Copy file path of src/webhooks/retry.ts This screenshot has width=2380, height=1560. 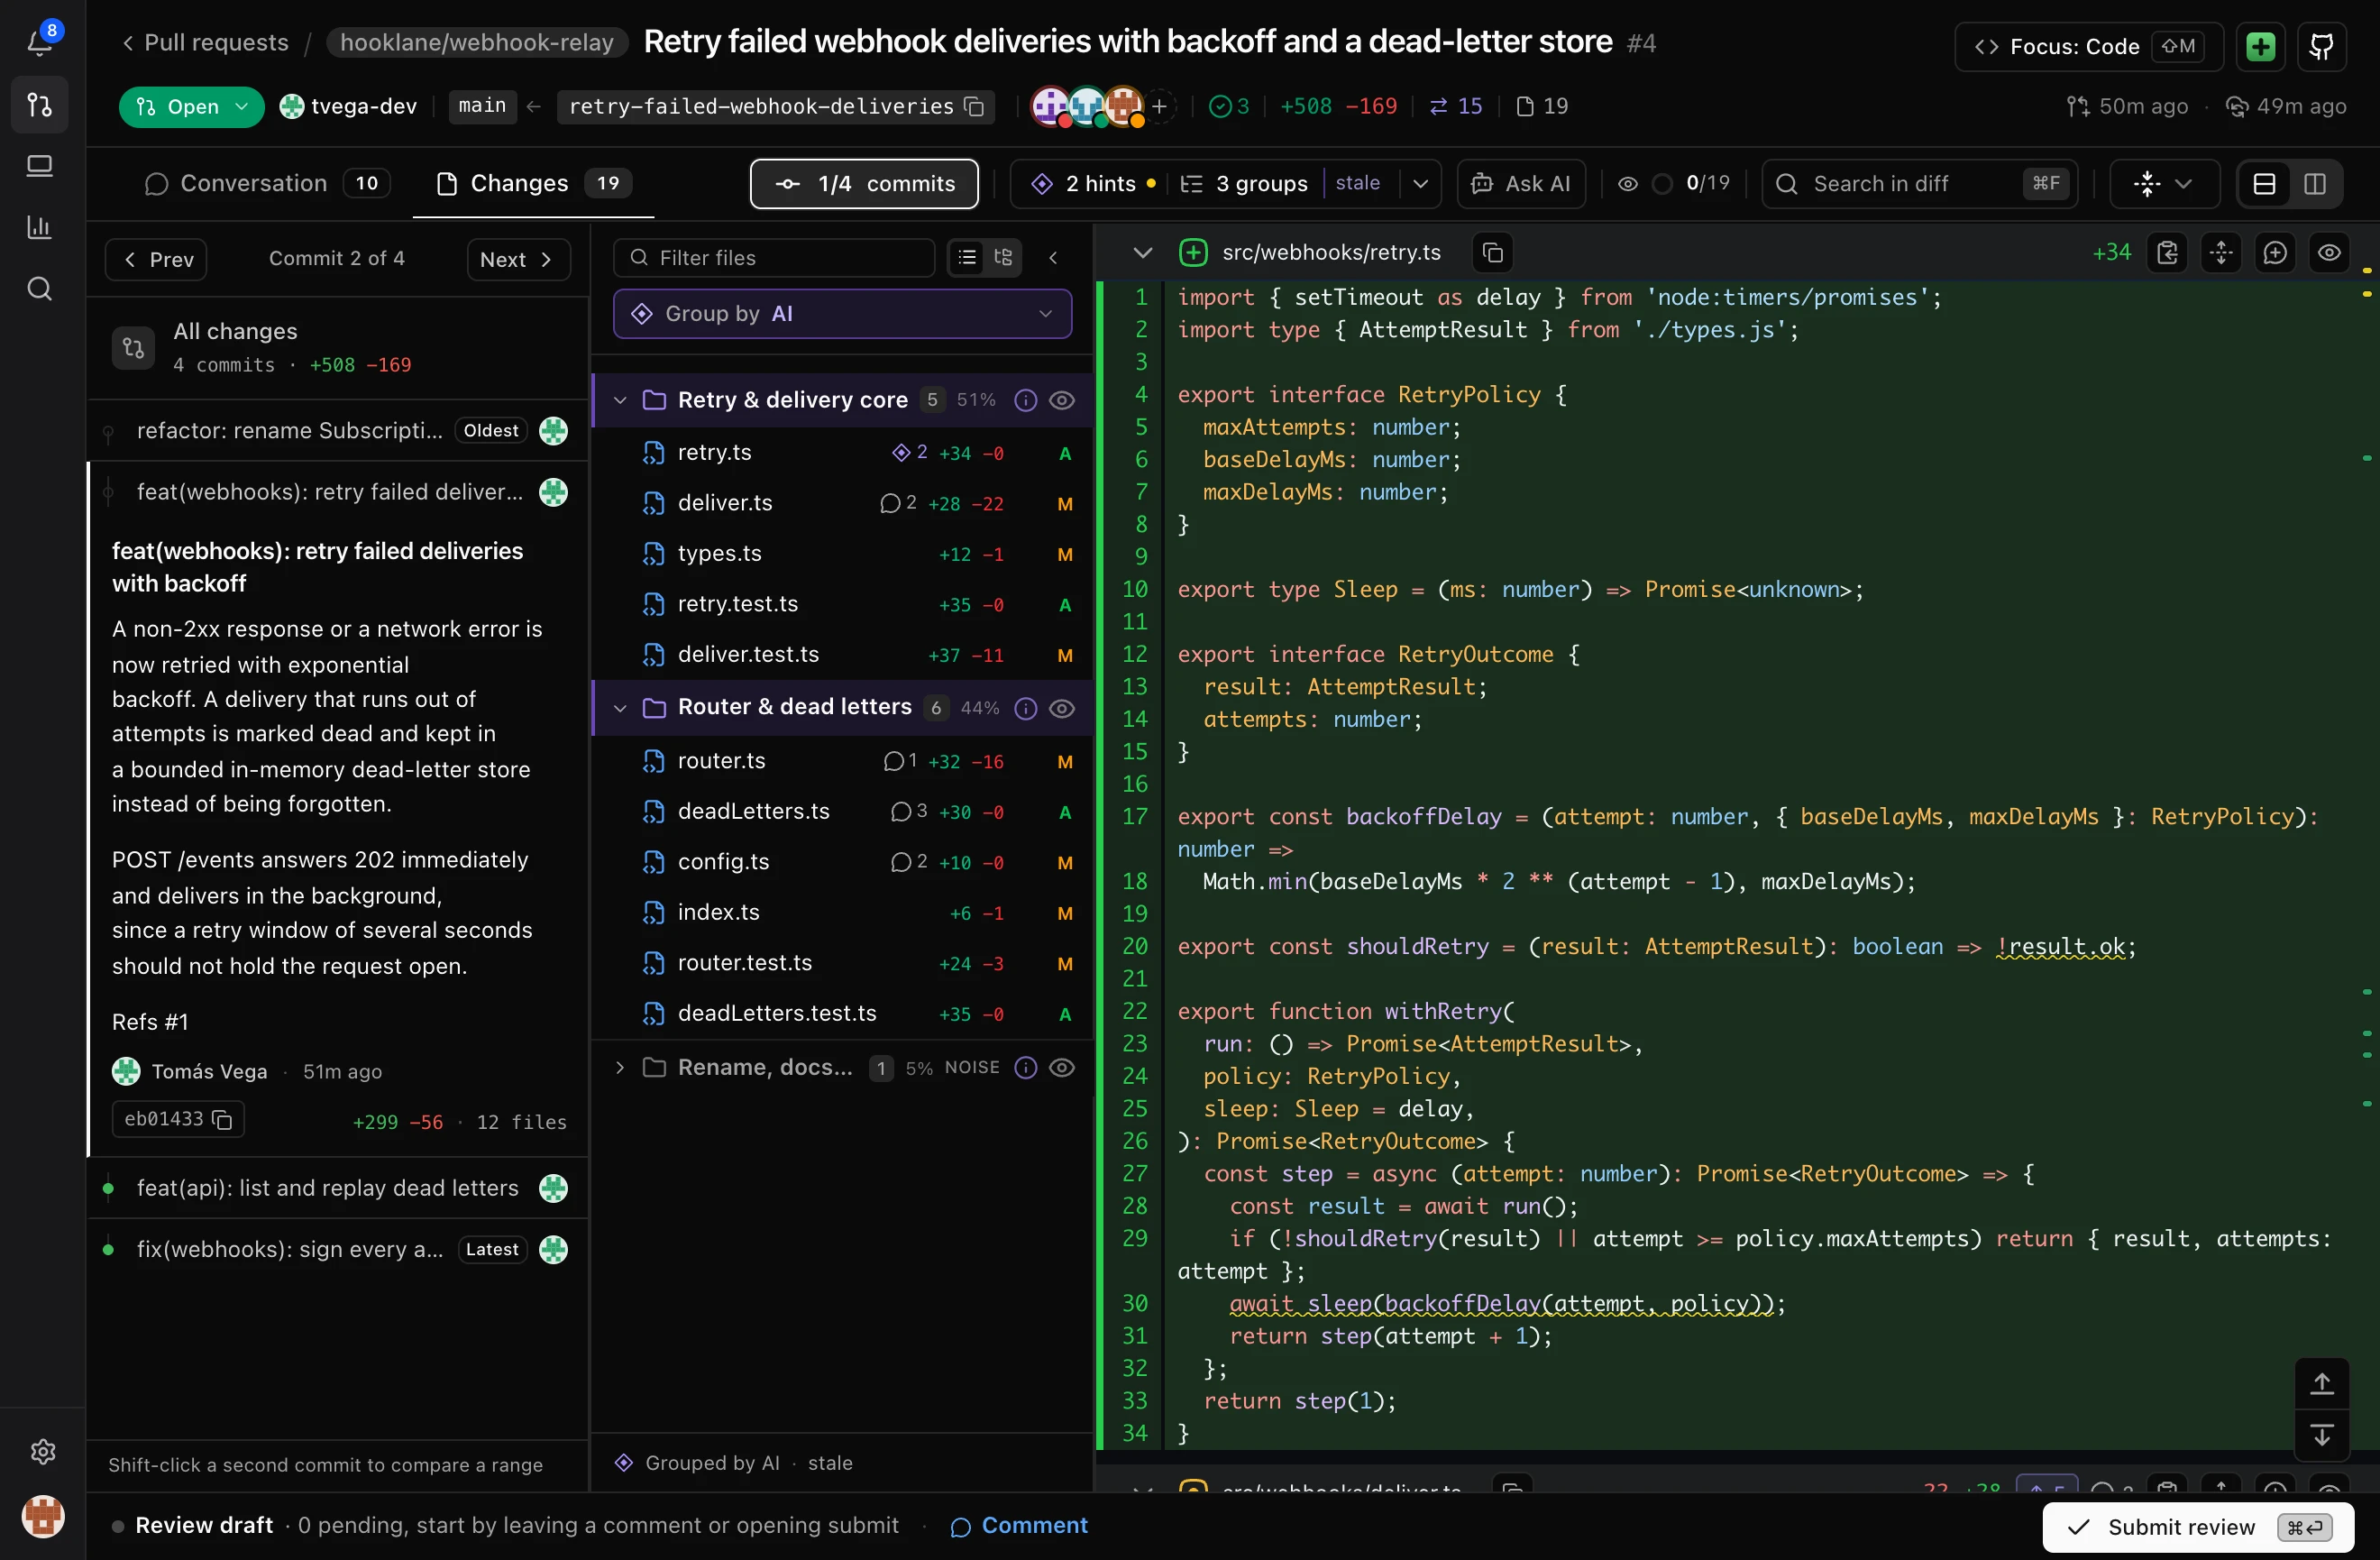(1492, 253)
